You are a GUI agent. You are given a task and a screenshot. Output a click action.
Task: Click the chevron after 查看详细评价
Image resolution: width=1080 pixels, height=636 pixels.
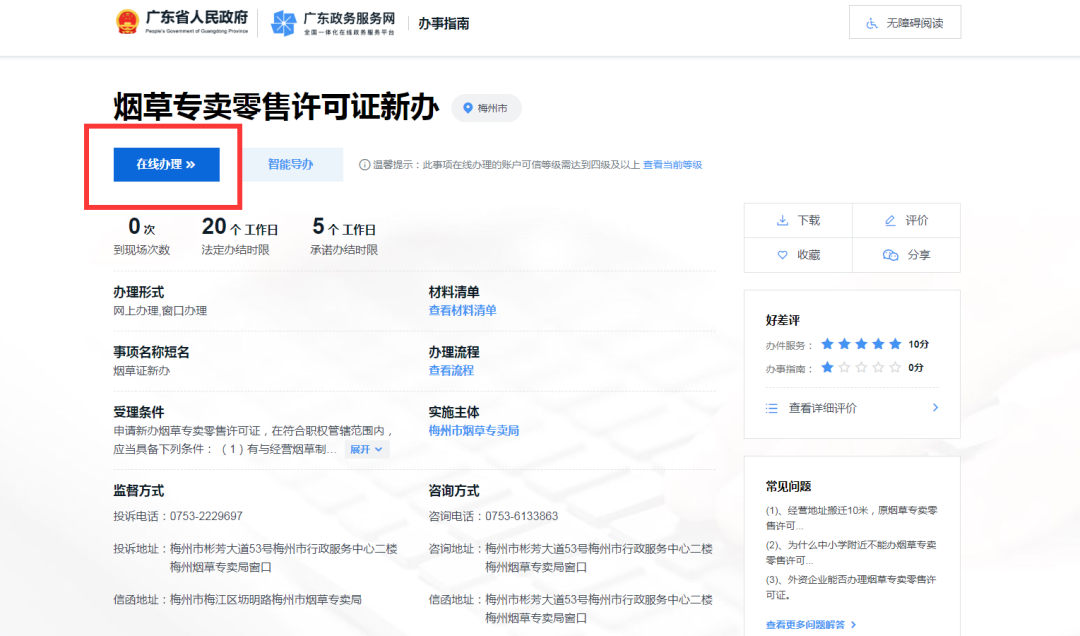(x=935, y=407)
